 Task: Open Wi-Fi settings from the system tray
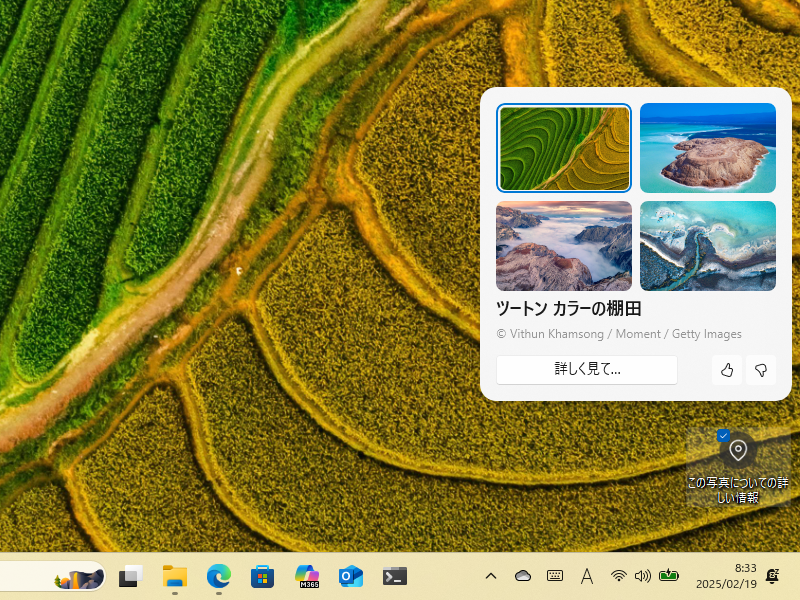tap(619, 575)
